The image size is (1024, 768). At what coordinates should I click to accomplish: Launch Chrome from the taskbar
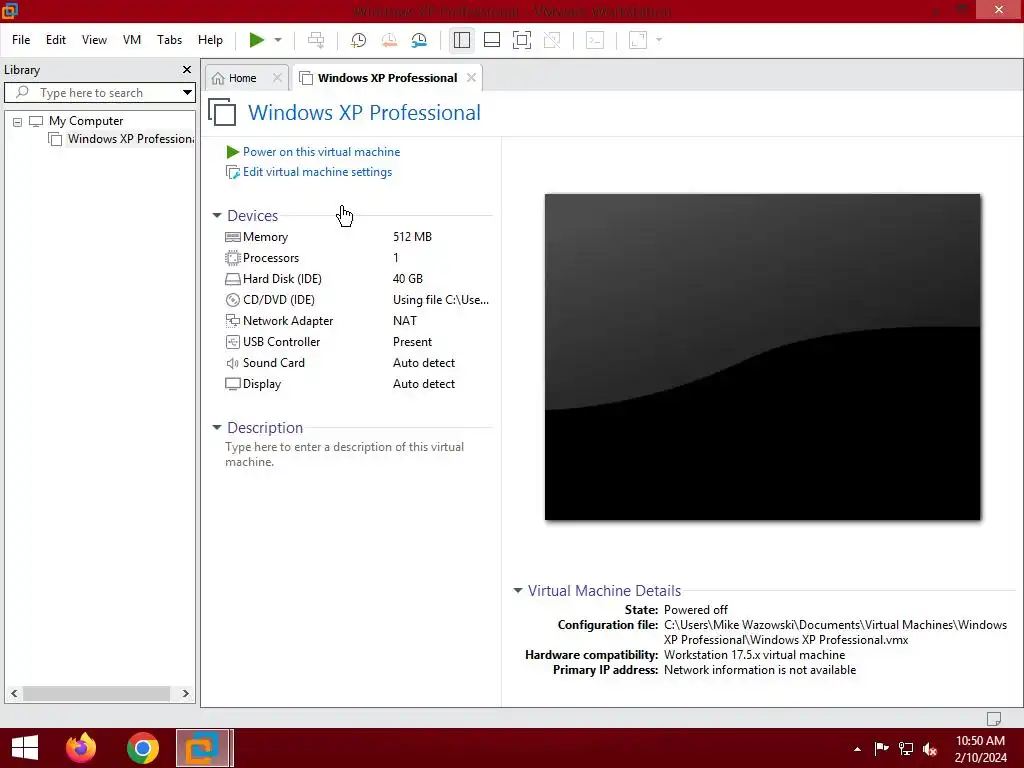point(143,748)
